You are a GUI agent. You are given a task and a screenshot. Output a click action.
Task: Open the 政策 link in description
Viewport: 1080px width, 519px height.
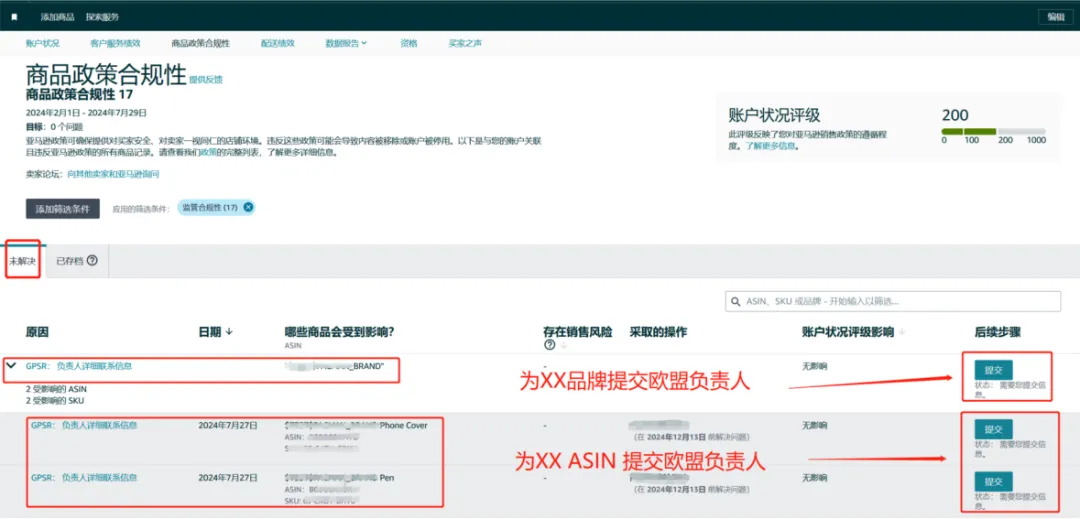pos(208,153)
